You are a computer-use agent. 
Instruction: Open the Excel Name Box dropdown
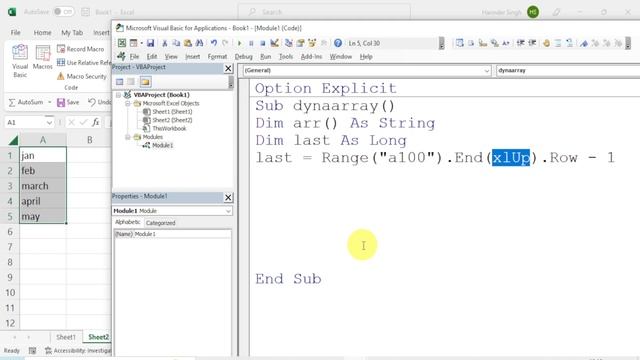pos(49,122)
